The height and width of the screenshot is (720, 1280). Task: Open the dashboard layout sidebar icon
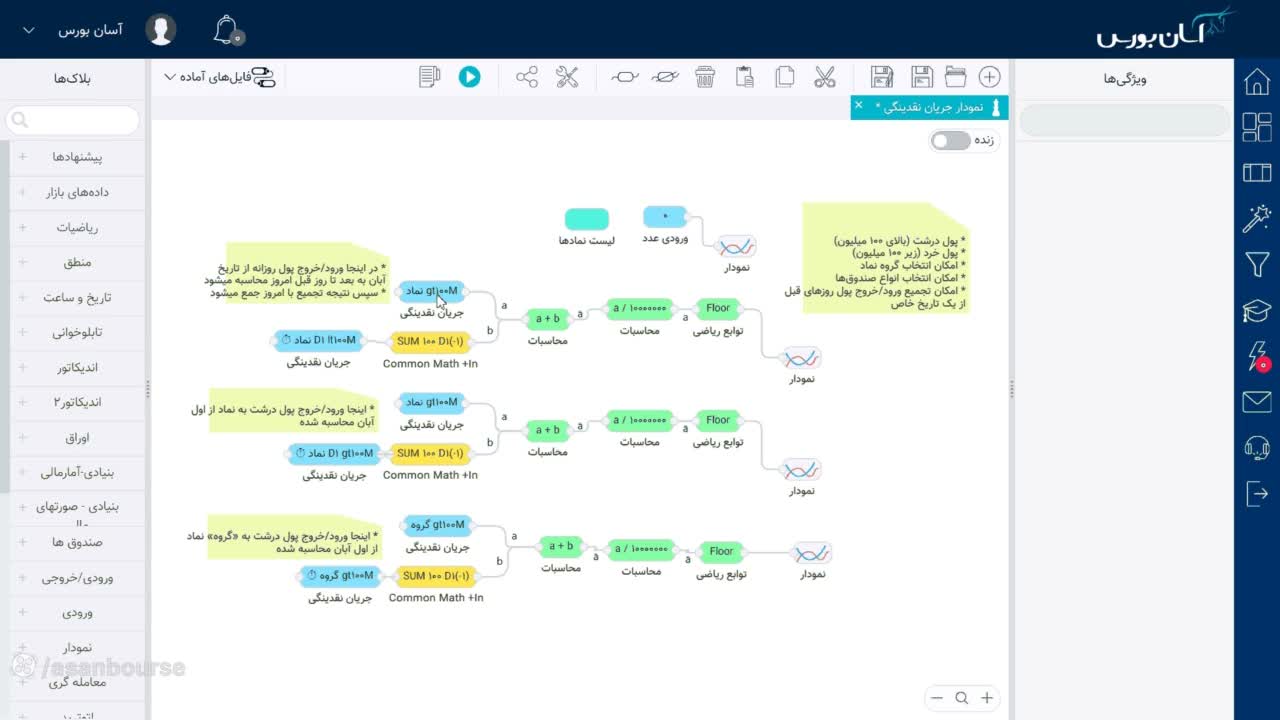[x=1257, y=127]
